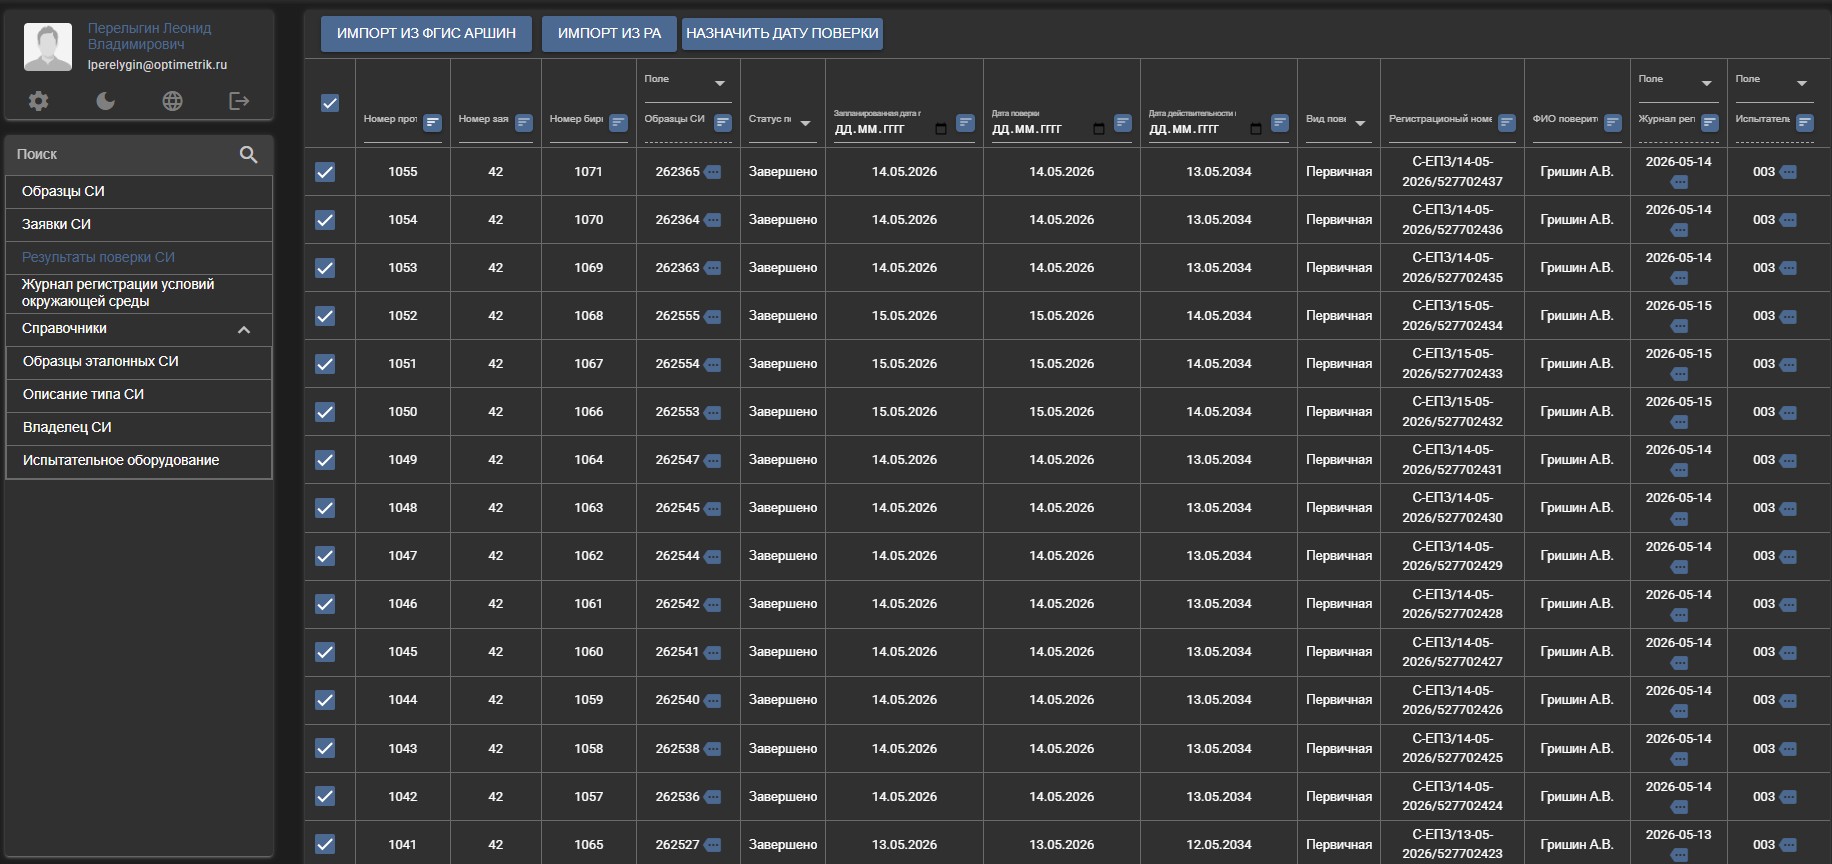The height and width of the screenshot is (864, 1832).
Task: Uncheck the checkbox for row 1047
Action: 325,556
